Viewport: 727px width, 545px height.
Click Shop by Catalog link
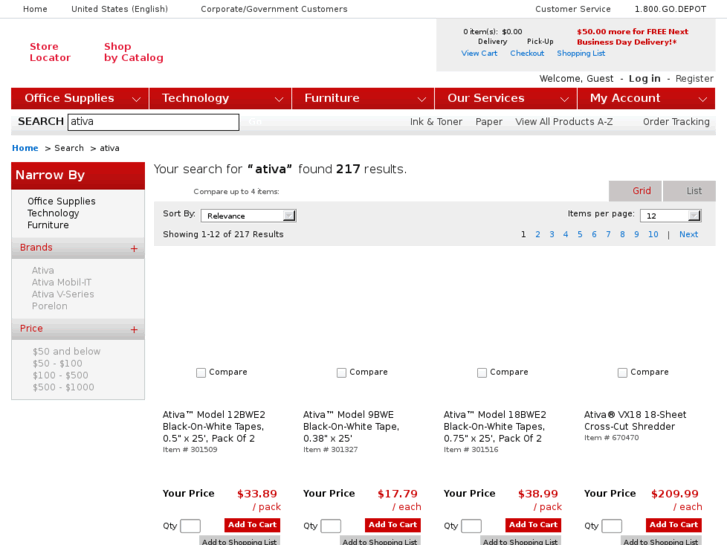(134, 52)
